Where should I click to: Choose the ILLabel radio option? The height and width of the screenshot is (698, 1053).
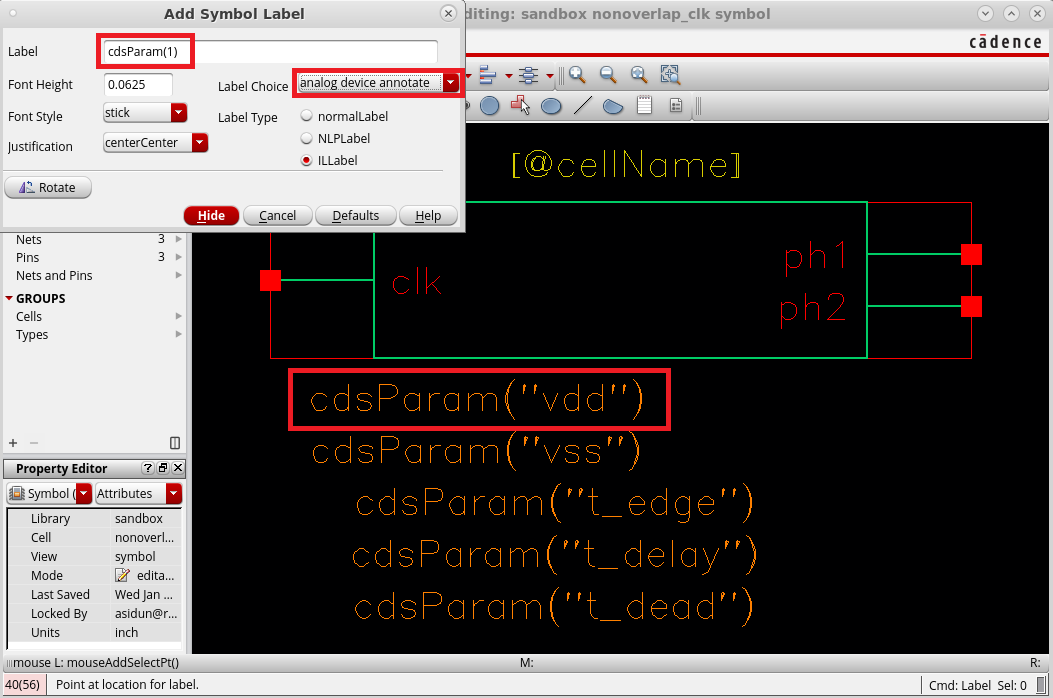coord(307,160)
